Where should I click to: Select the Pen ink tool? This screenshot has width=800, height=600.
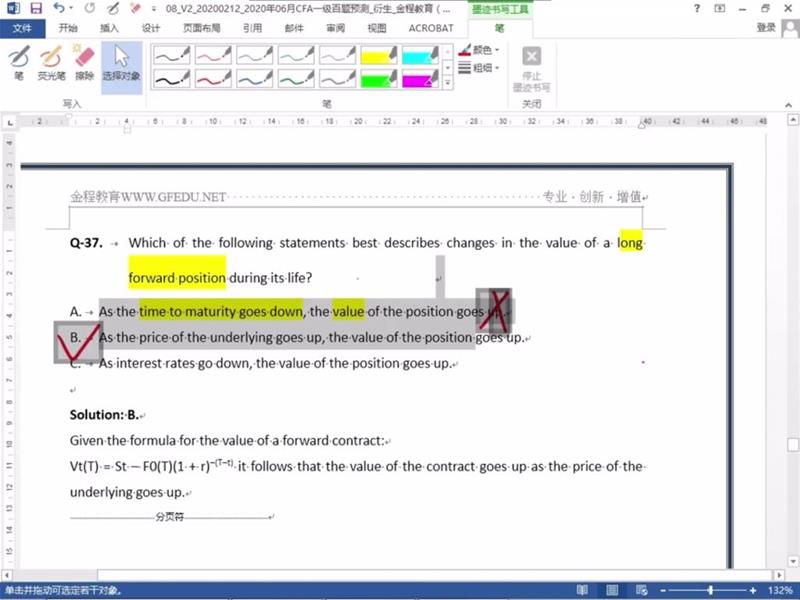pyautogui.click(x=19, y=61)
